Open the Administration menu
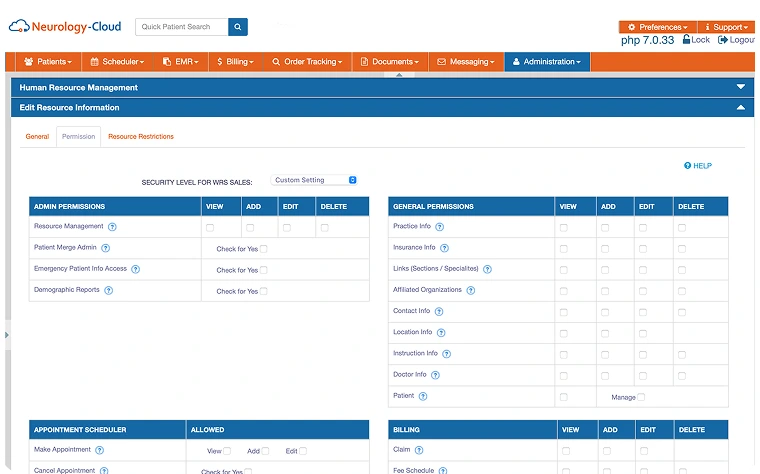Image resolution: width=760 pixels, height=474 pixels. pyautogui.click(x=547, y=62)
